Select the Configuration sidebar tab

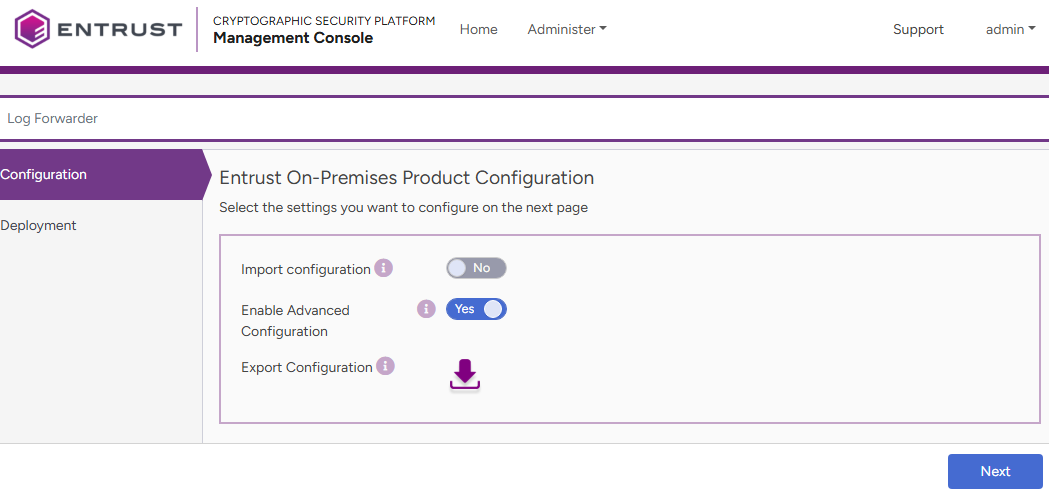(x=44, y=175)
